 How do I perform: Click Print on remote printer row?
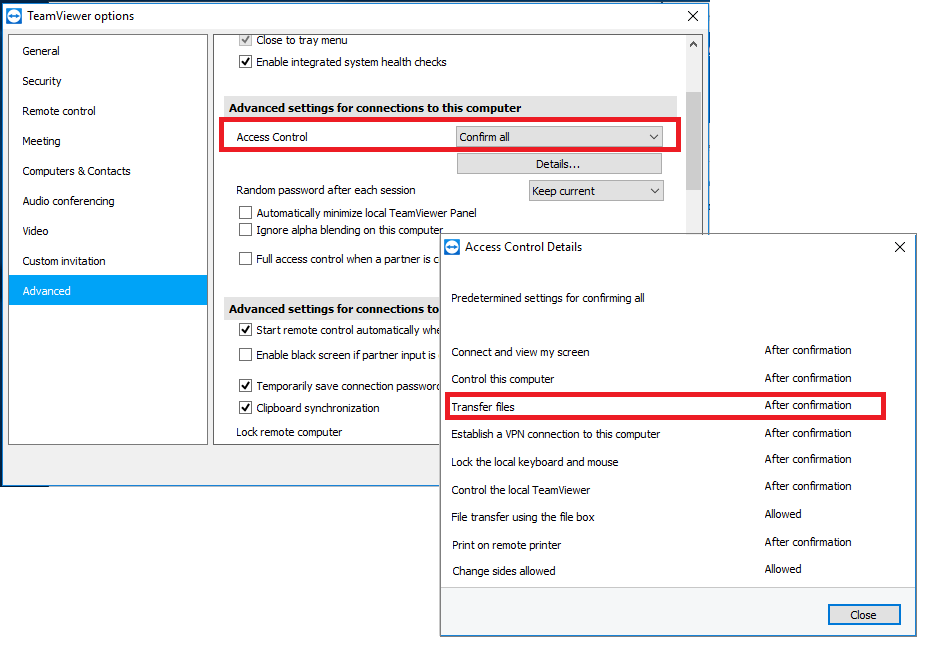pos(651,544)
